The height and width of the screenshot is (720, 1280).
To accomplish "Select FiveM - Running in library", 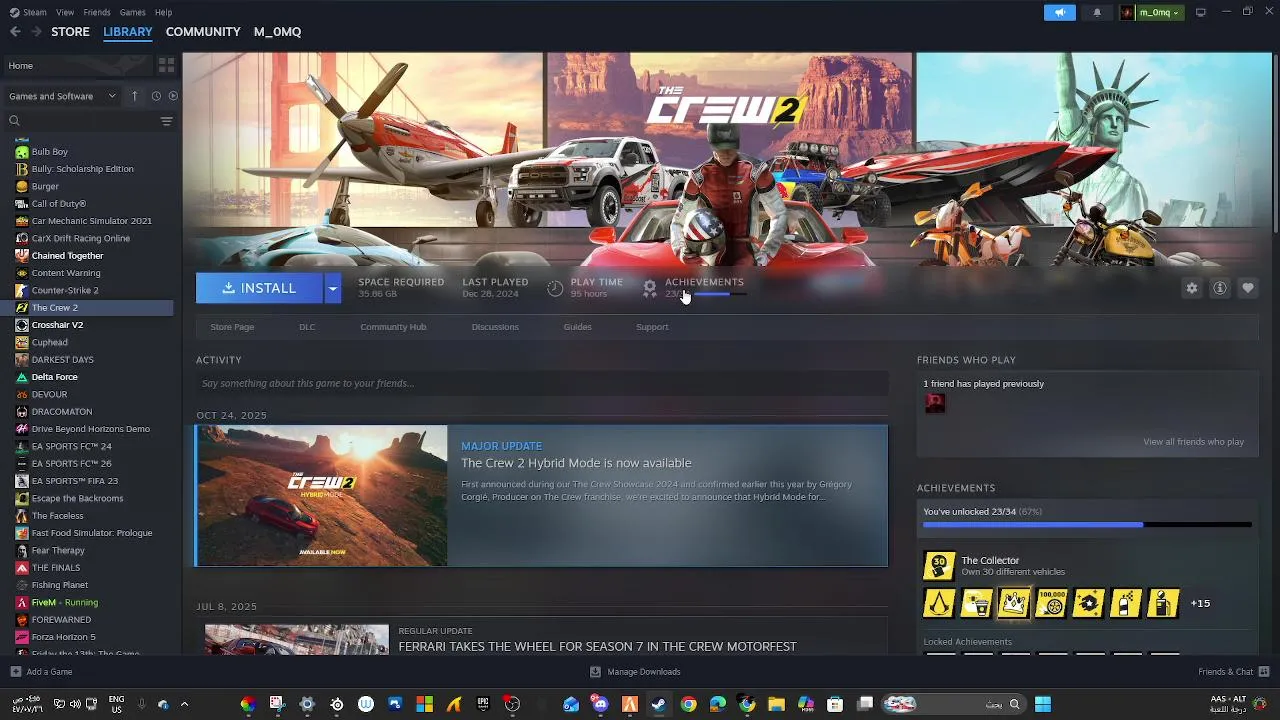I will pyautogui.click(x=64, y=603).
